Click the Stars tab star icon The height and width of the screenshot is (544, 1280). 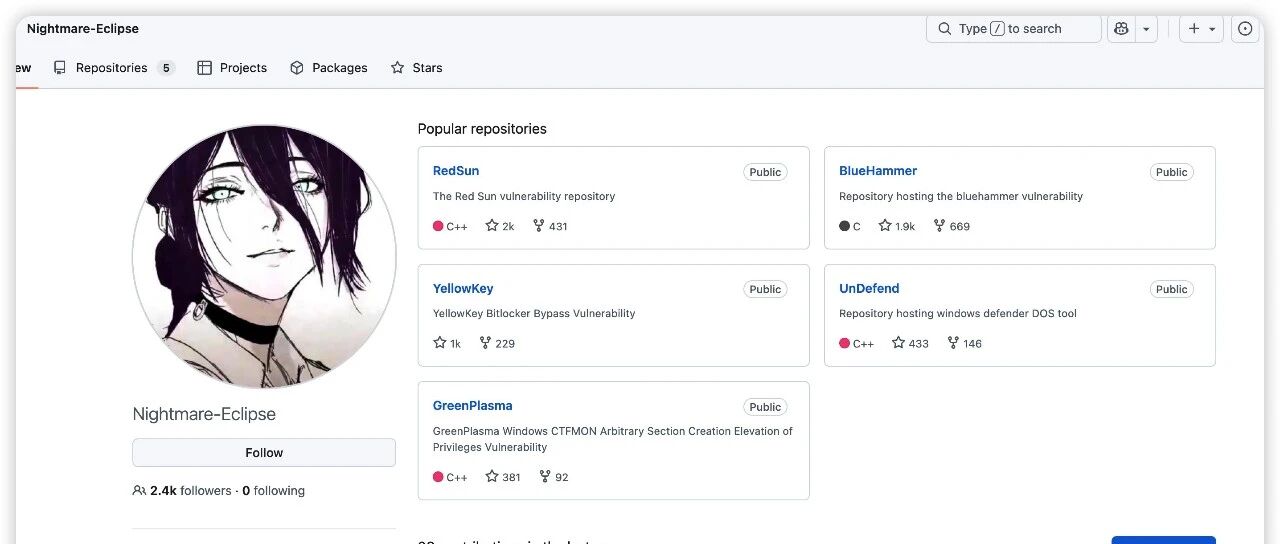click(398, 68)
